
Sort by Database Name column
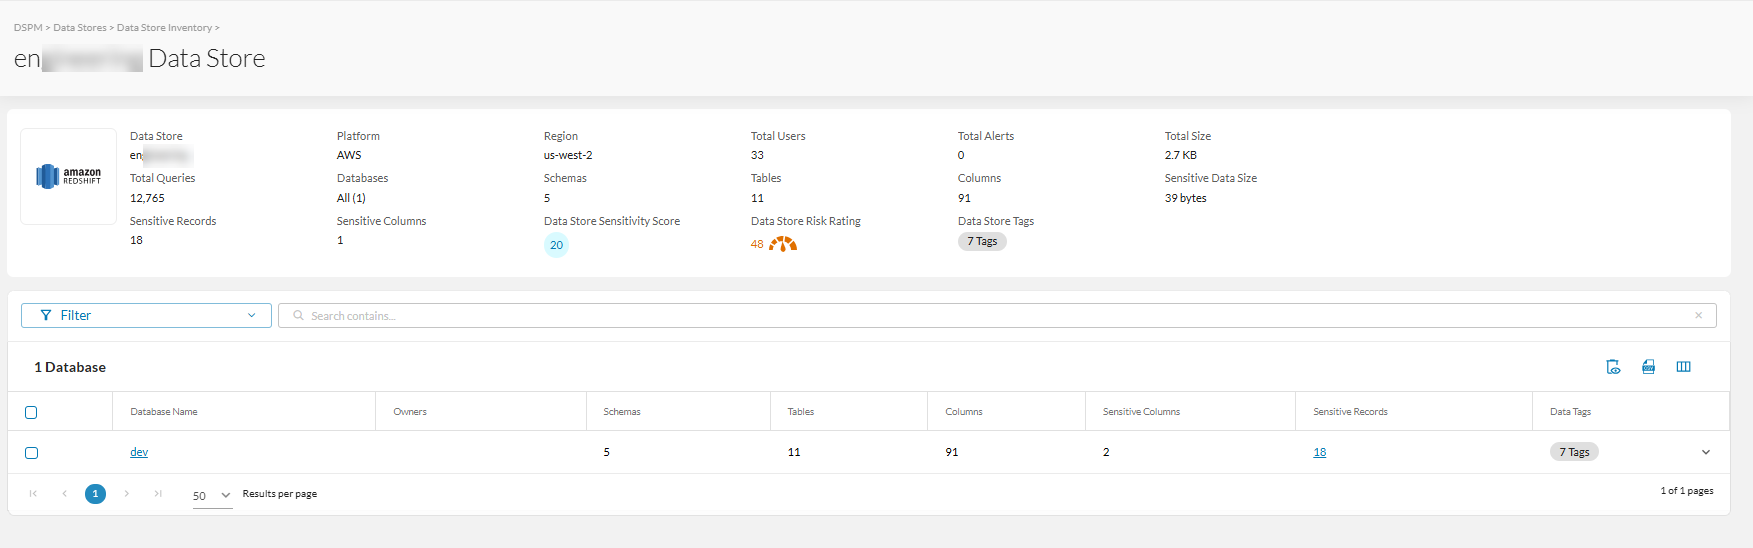tap(164, 412)
